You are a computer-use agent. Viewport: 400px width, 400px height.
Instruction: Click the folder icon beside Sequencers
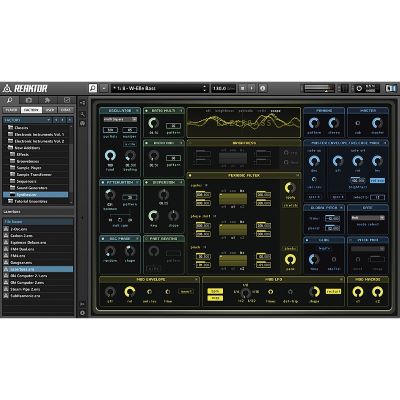(x=13, y=181)
